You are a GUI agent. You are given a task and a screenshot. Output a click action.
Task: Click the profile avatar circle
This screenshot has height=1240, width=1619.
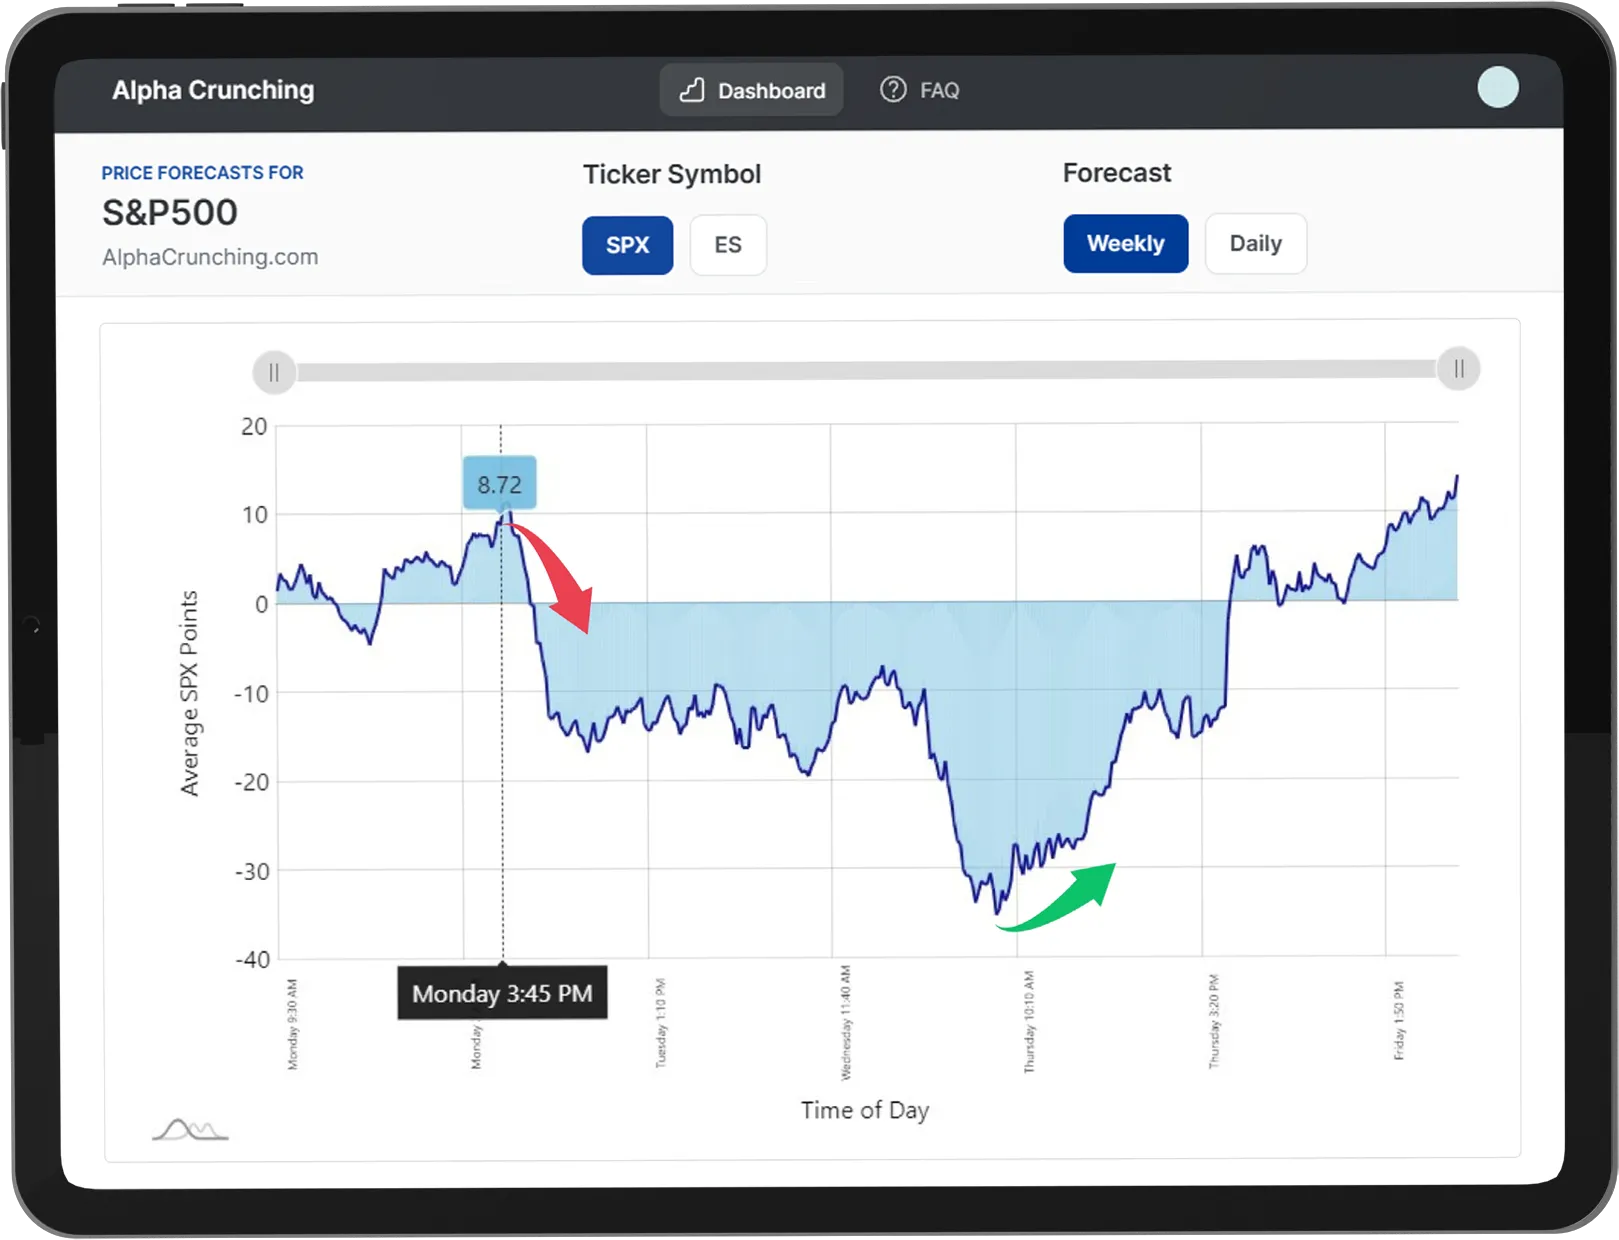click(1497, 88)
